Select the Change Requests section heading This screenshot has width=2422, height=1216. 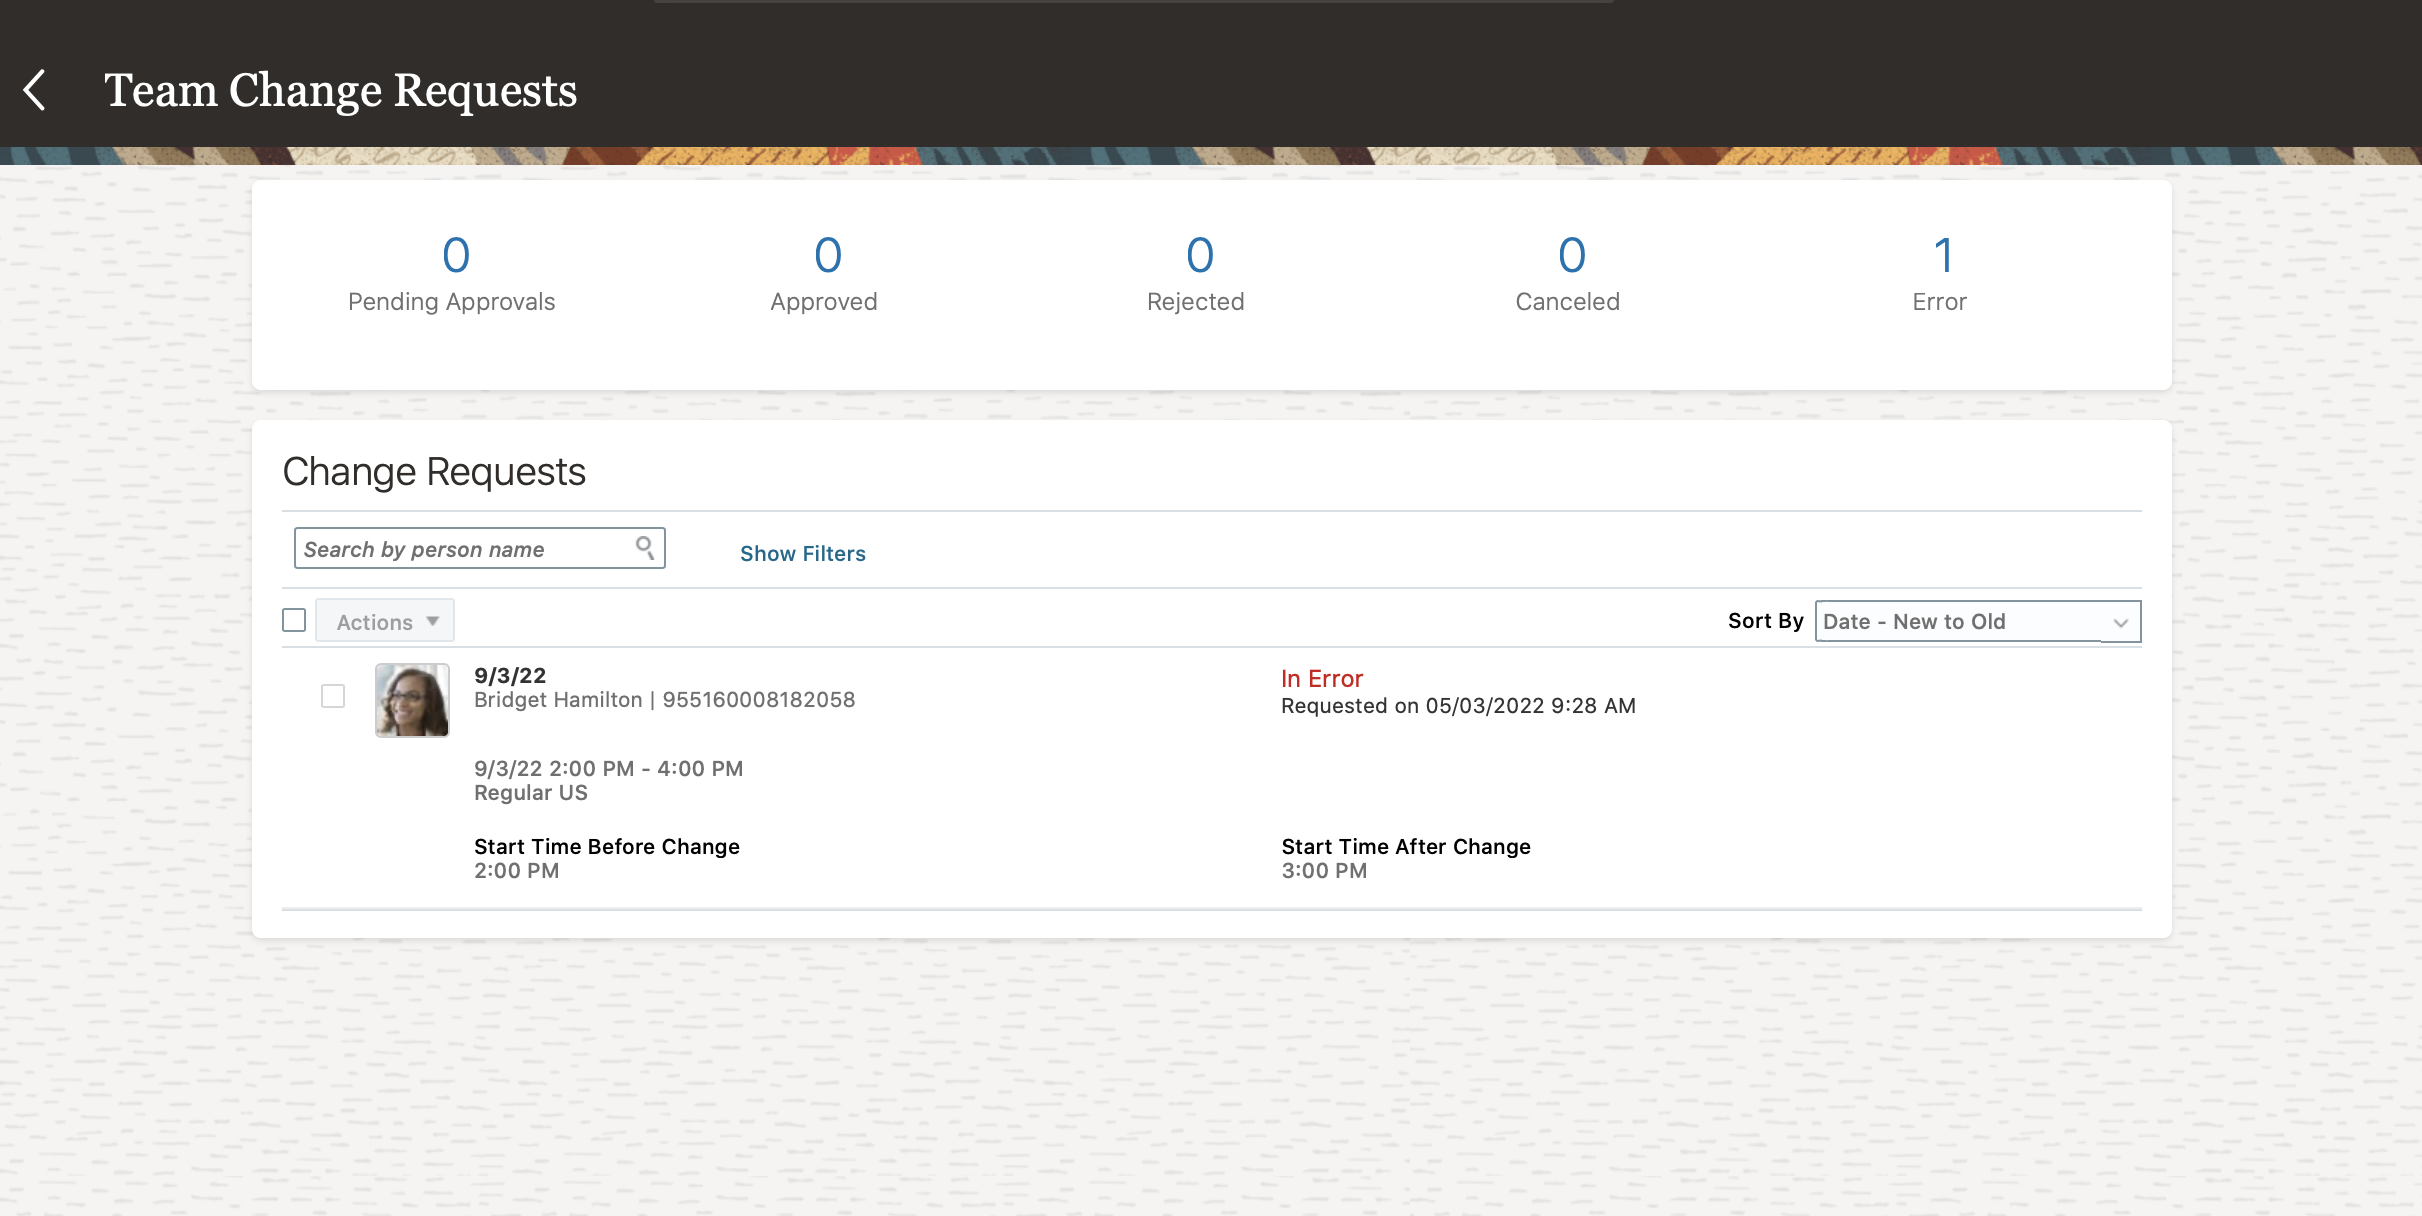pyautogui.click(x=435, y=471)
